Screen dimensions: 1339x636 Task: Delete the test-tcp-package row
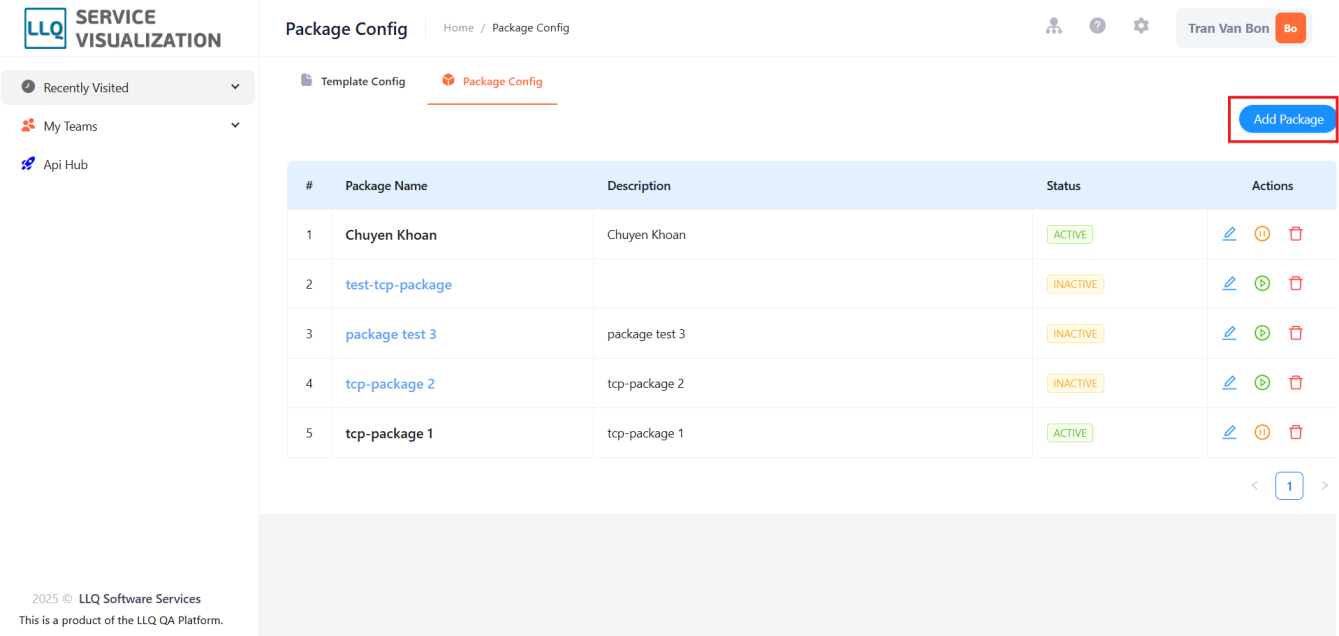(1296, 284)
